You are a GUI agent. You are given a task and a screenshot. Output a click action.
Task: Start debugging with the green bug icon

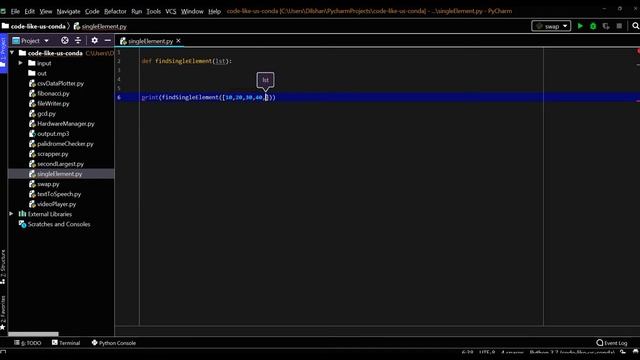[593, 26]
